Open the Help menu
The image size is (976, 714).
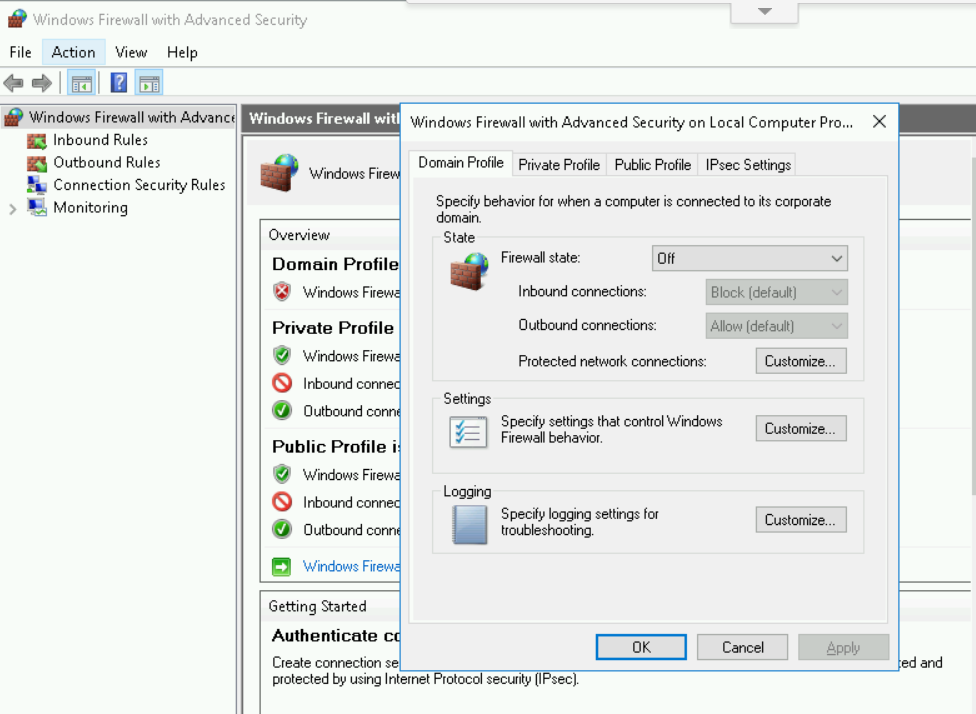click(182, 52)
